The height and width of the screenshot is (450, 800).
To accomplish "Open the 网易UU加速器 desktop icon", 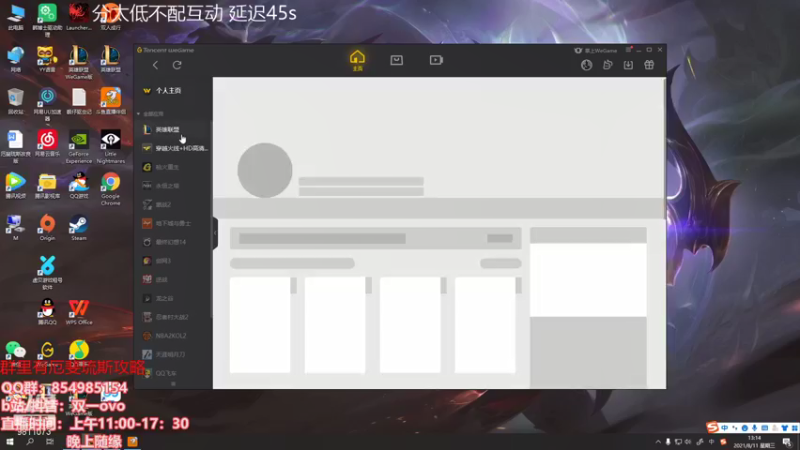I will 47,104.
